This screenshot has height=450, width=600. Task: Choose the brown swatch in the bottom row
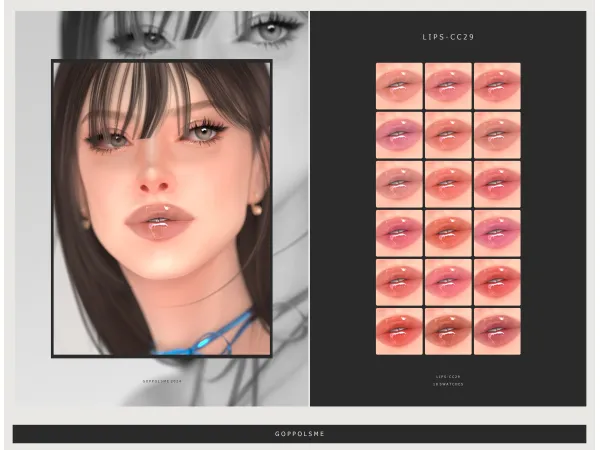[448, 331]
